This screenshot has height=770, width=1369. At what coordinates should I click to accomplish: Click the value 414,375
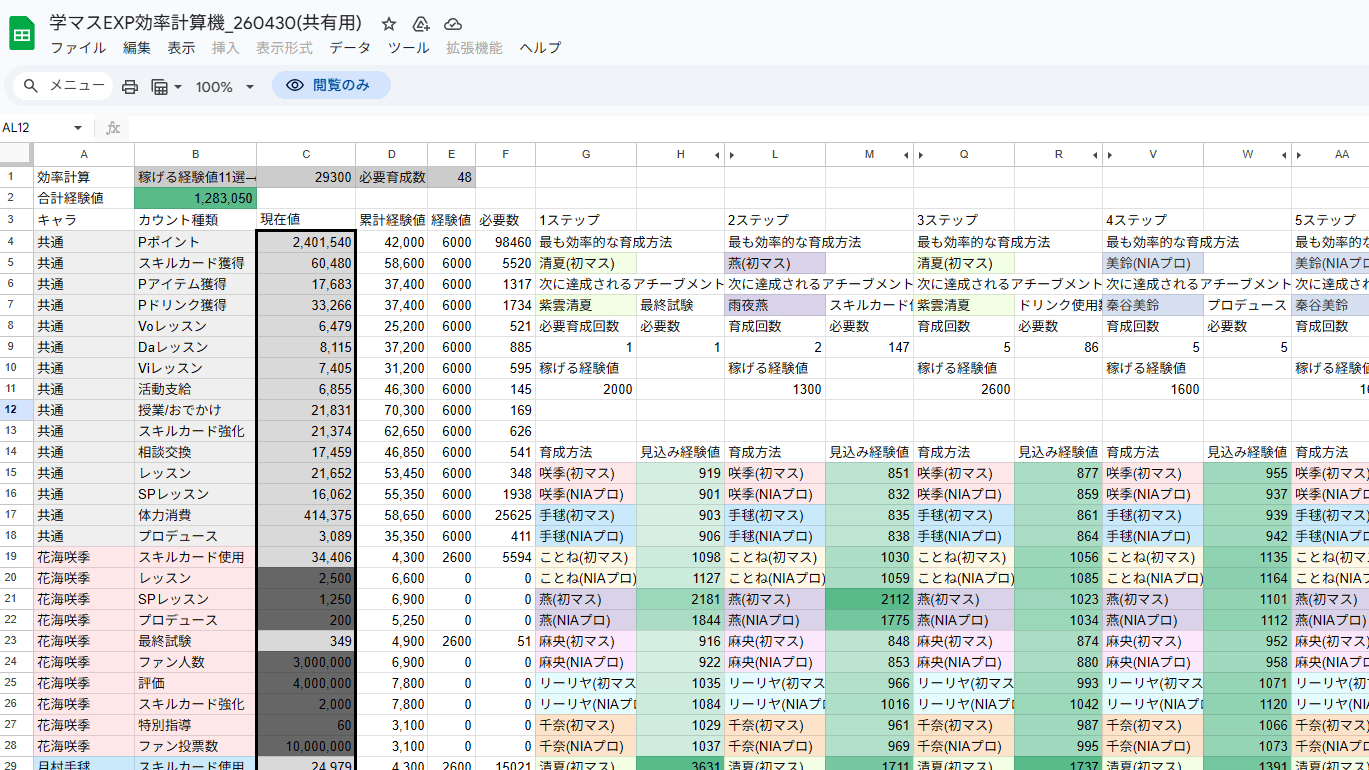(306, 515)
